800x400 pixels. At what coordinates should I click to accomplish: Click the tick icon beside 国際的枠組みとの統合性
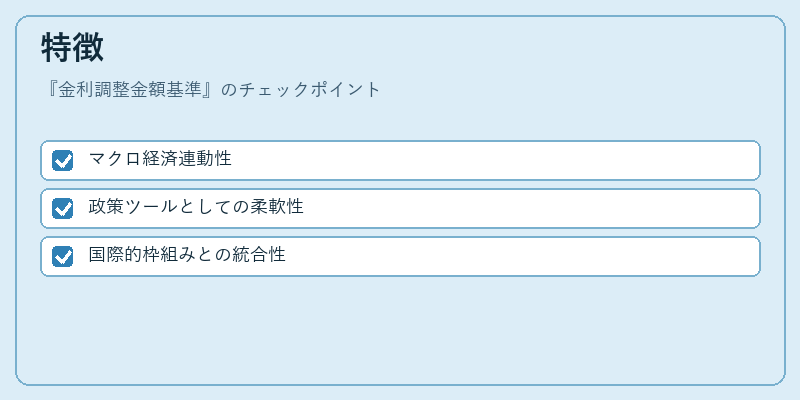(x=63, y=257)
